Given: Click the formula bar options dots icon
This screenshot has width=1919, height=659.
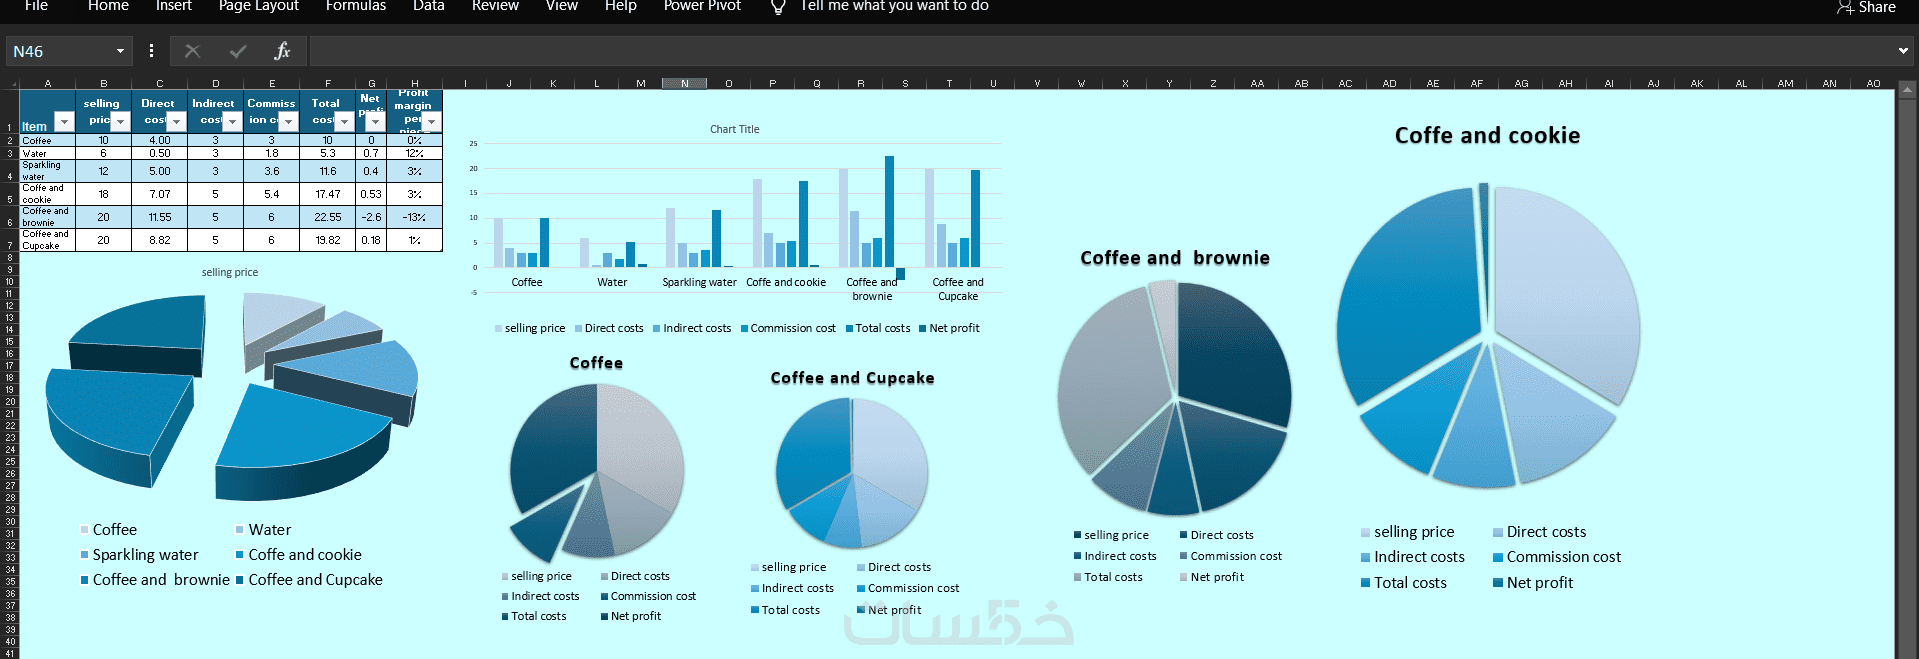Looking at the screenshot, I should tap(151, 51).
